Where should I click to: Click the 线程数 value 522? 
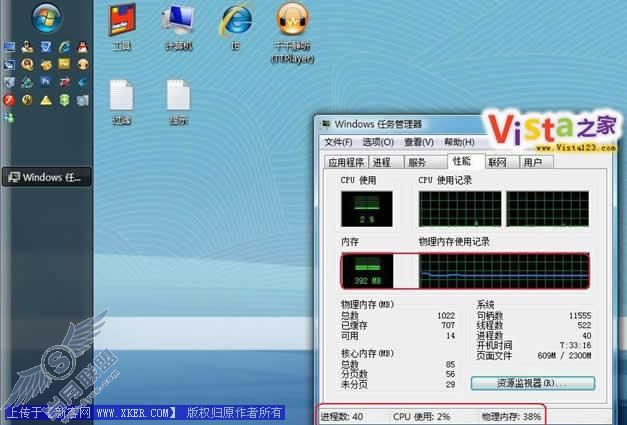[584, 325]
